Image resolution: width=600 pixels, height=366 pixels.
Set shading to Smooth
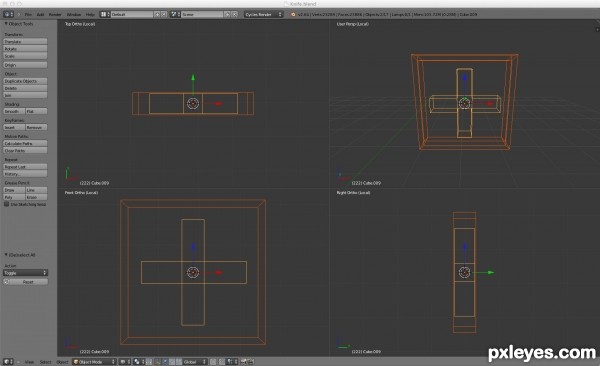coord(14,111)
